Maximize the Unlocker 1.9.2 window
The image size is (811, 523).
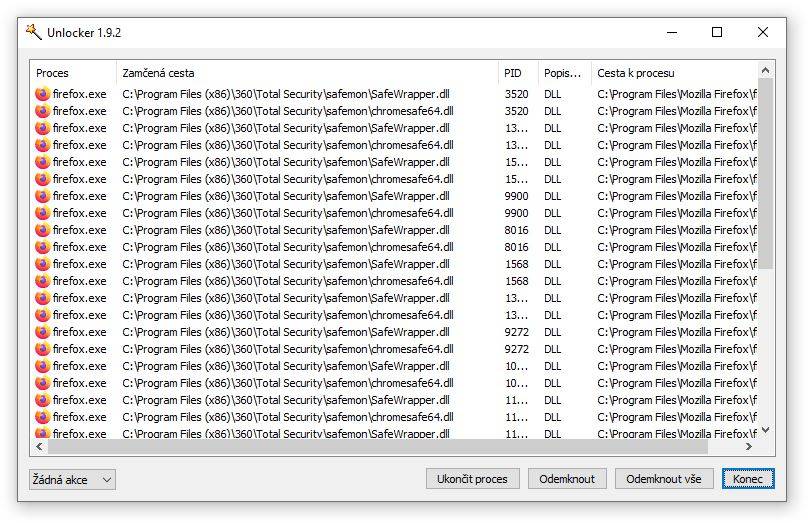[x=717, y=32]
